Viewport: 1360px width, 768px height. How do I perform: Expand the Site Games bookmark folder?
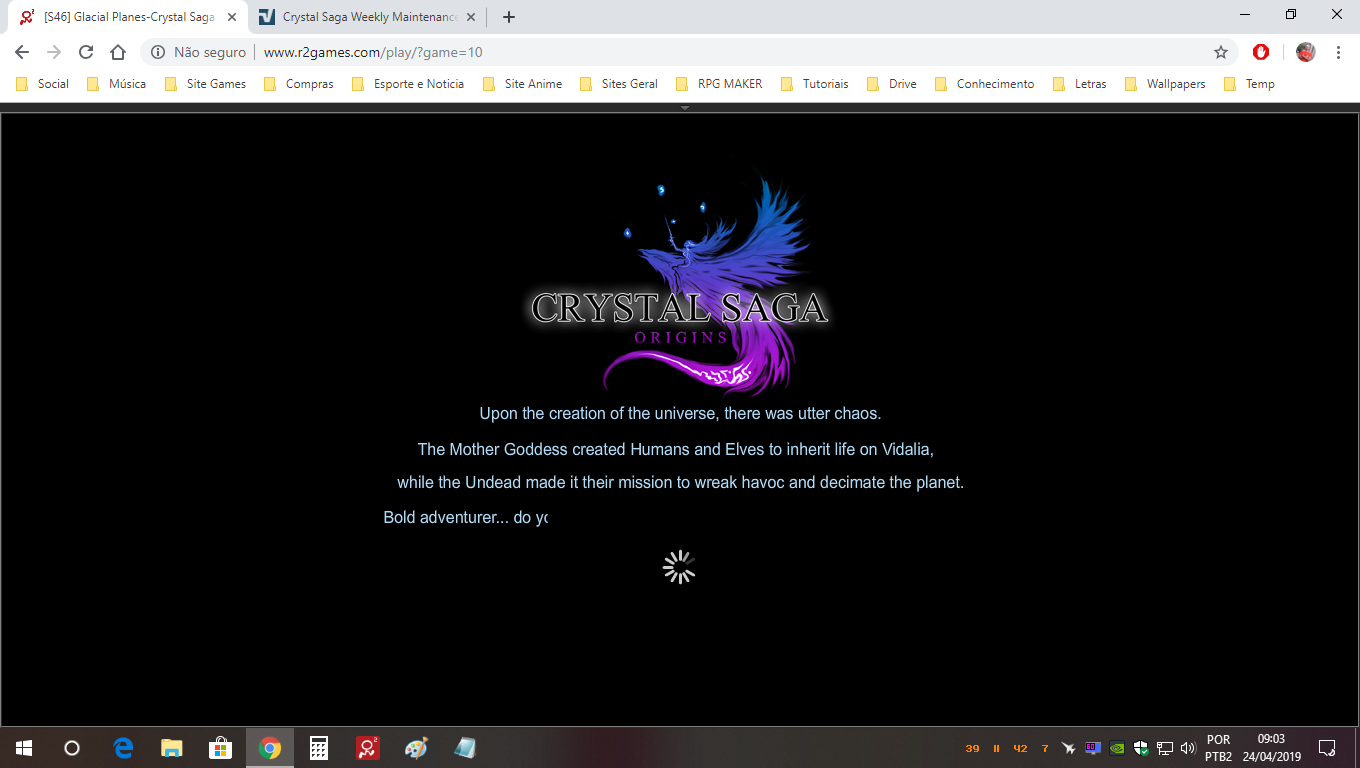pos(205,84)
